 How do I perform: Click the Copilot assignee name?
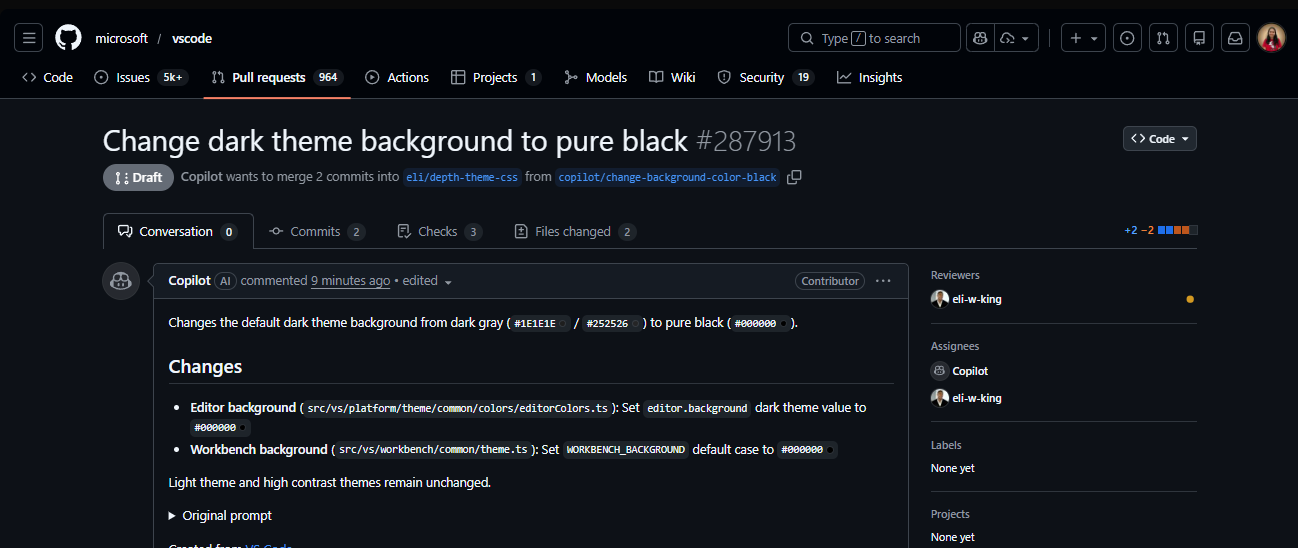click(970, 371)
